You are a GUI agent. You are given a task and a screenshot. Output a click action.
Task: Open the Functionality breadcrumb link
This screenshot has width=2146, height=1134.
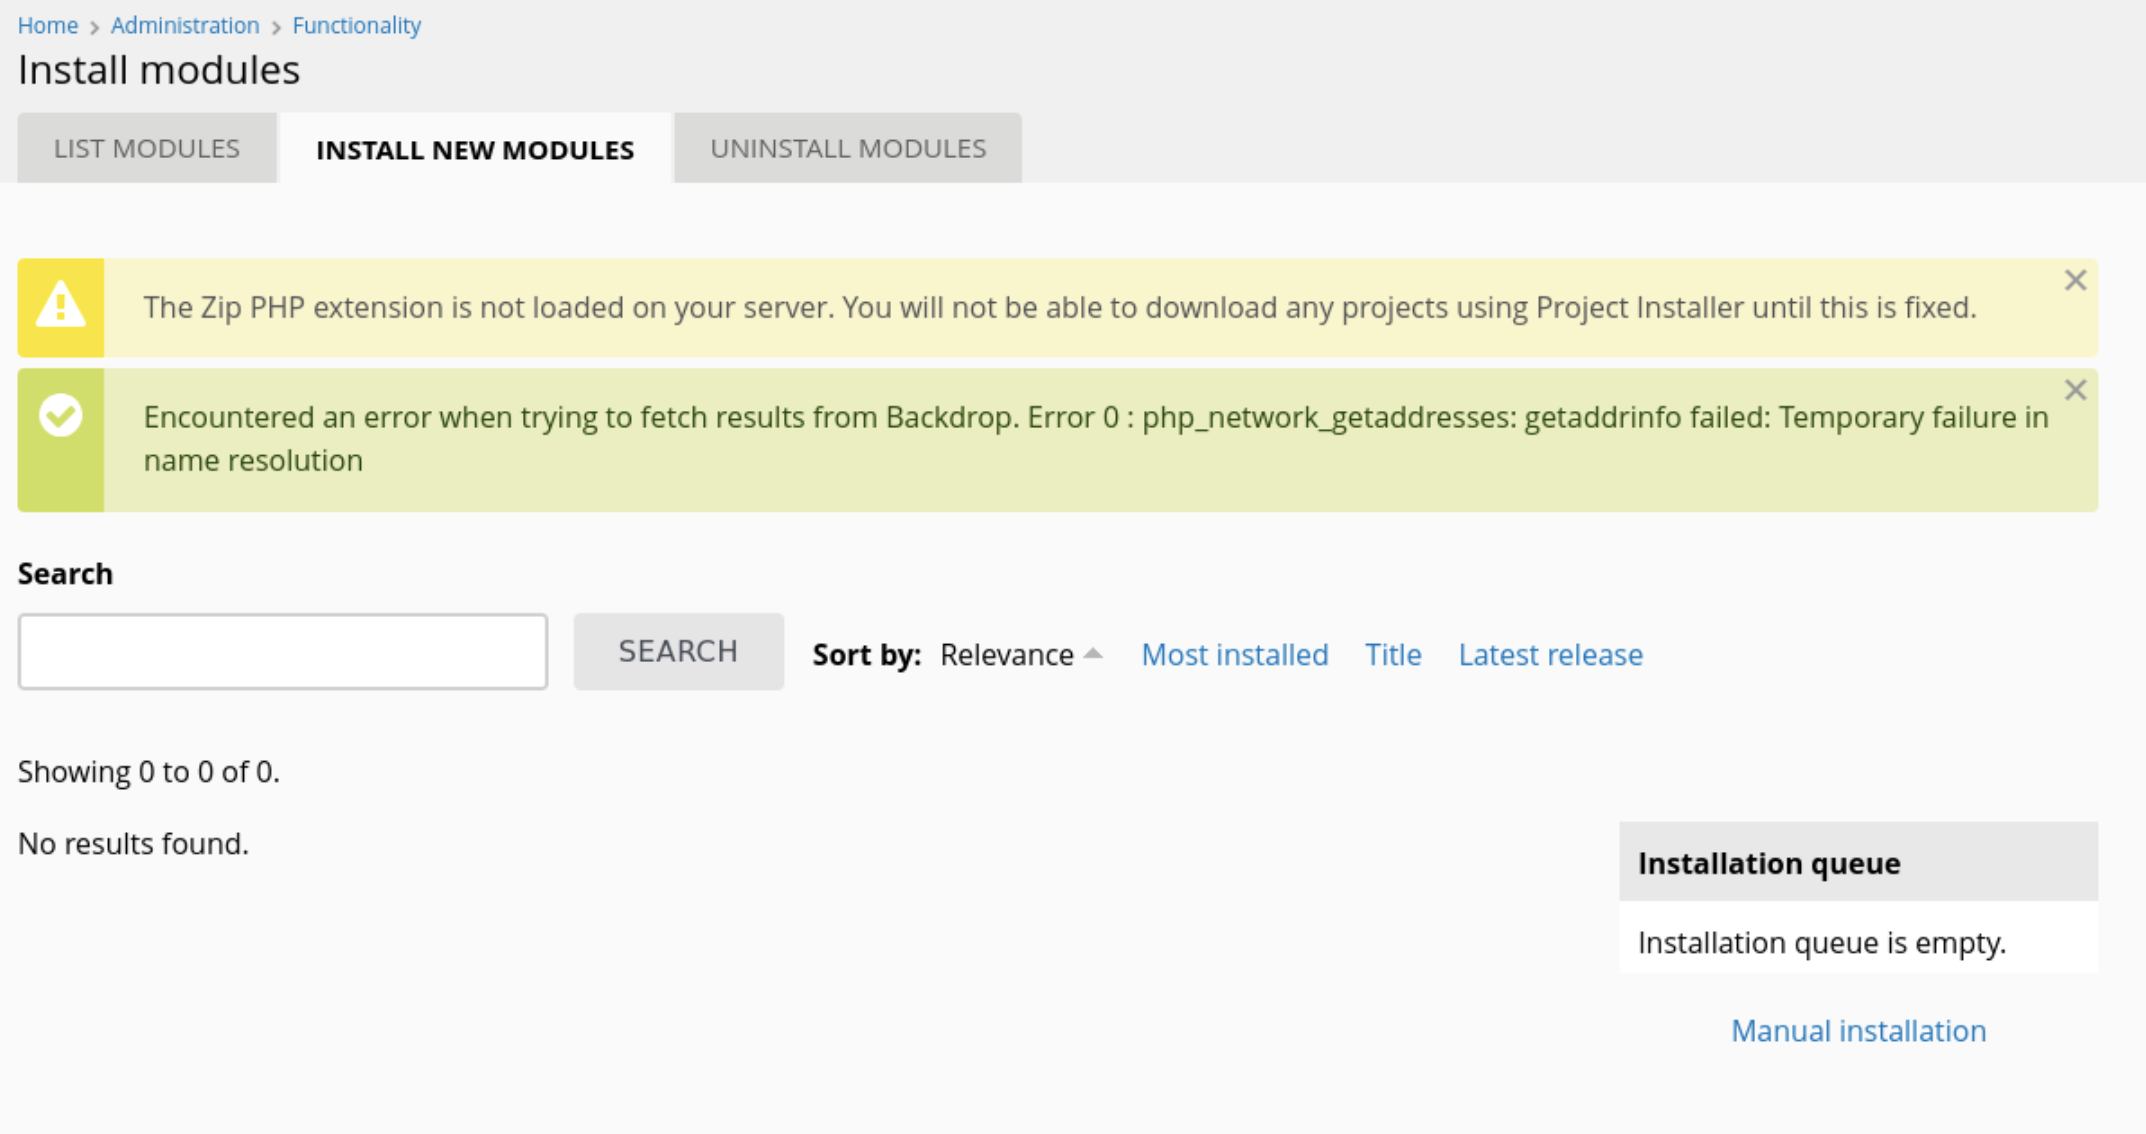tap(356, 26)
